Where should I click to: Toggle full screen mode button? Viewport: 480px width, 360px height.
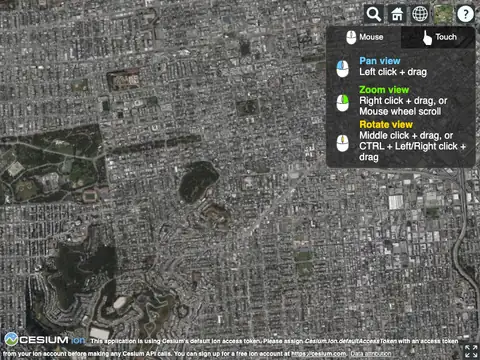[471, 351]
